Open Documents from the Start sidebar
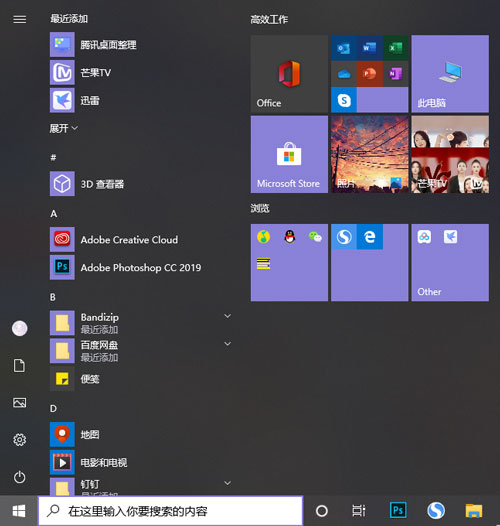The height and width of the screenshot is (526, 500). [19, 366]
